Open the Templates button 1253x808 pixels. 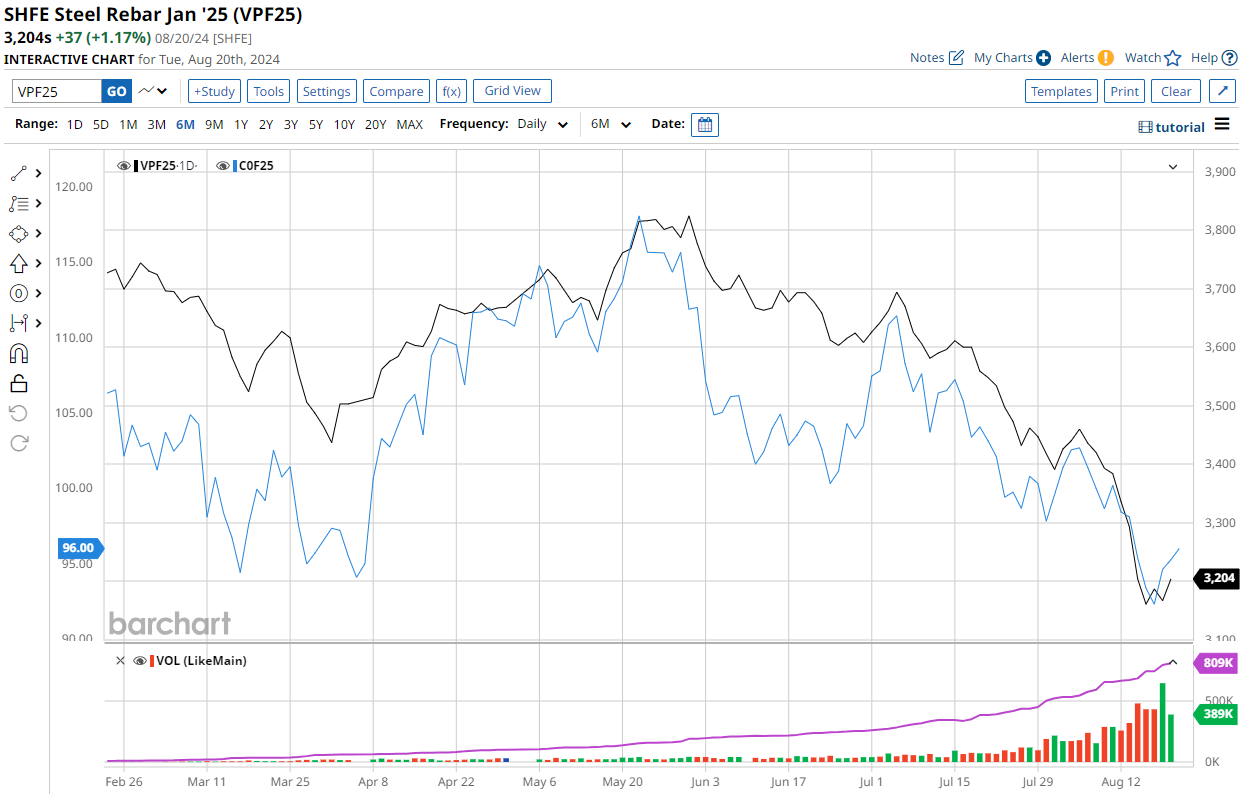click(x=1062, y=91)
